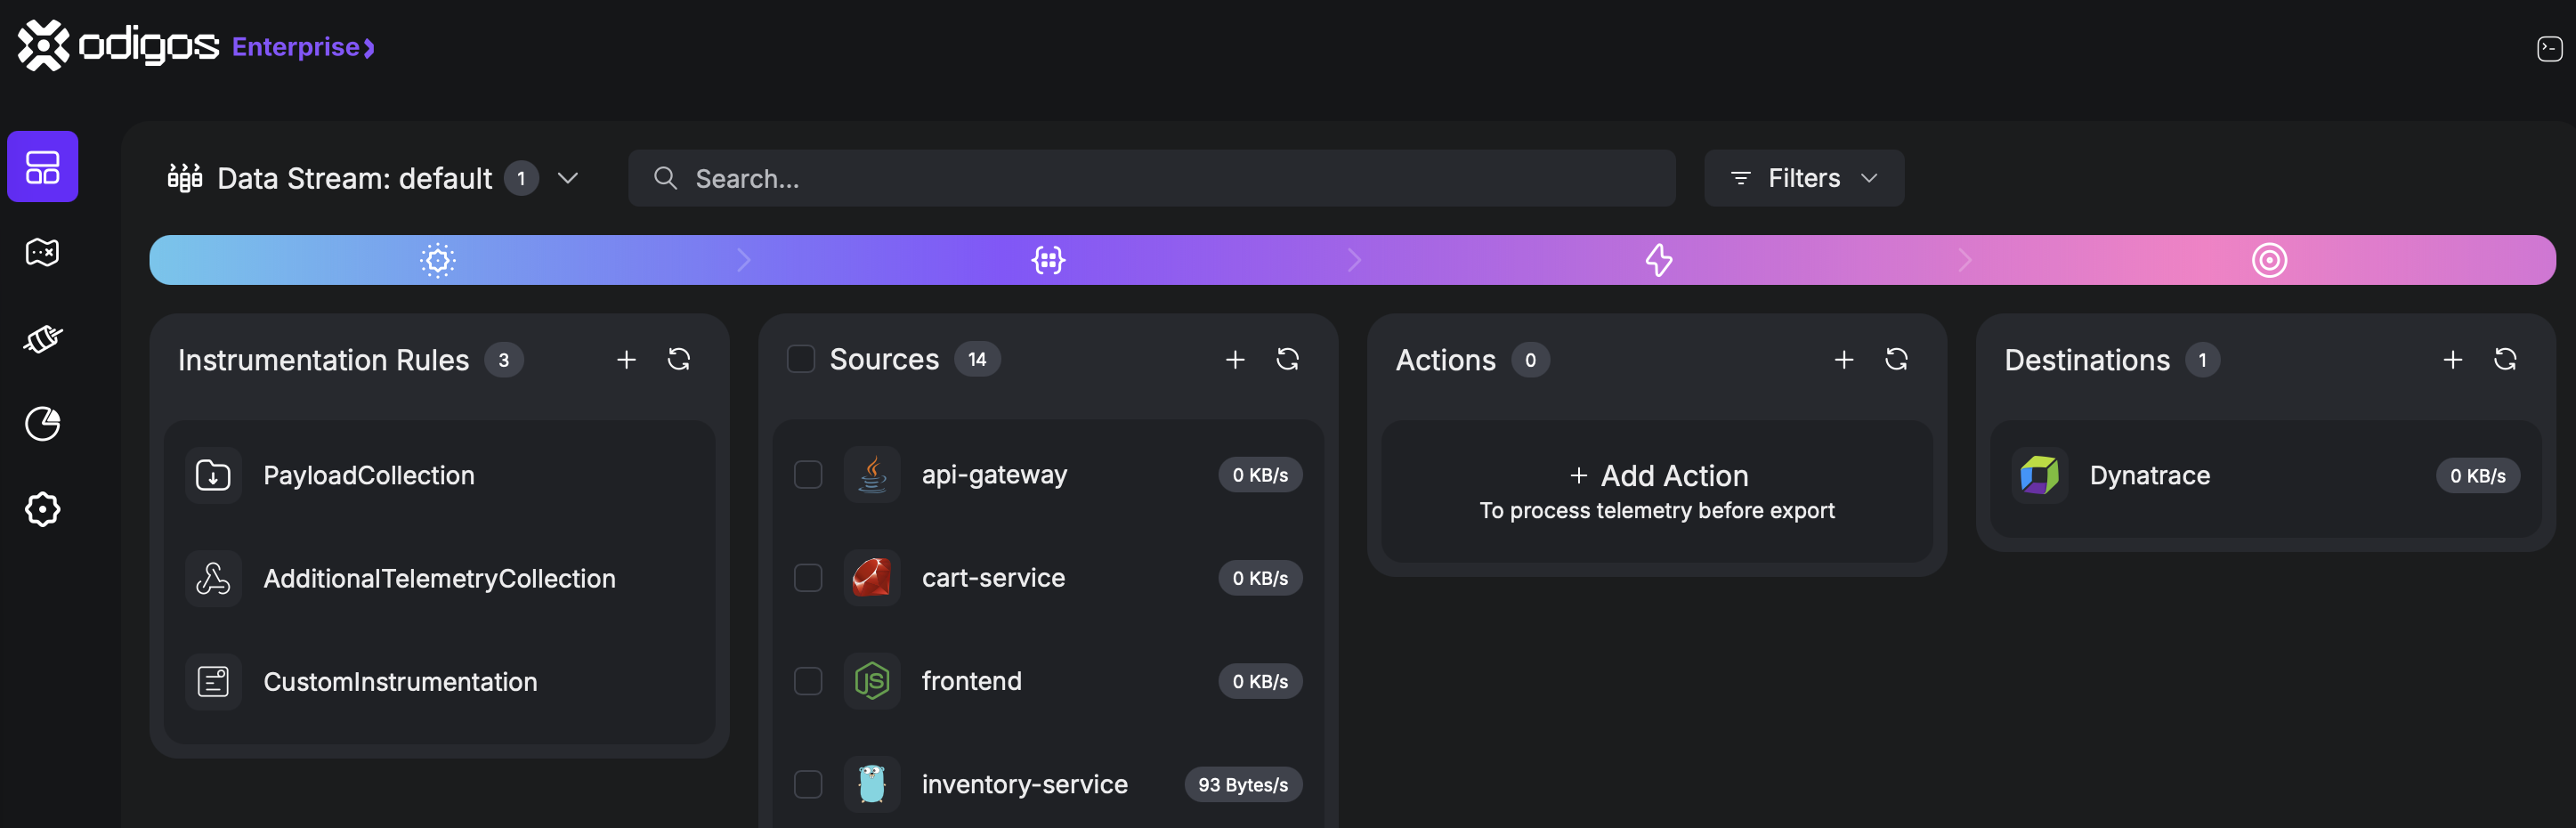Open the AdditionalTelemetryCollection rule
The height and width of the screenshot is (828, 2576).
point(439,578)
